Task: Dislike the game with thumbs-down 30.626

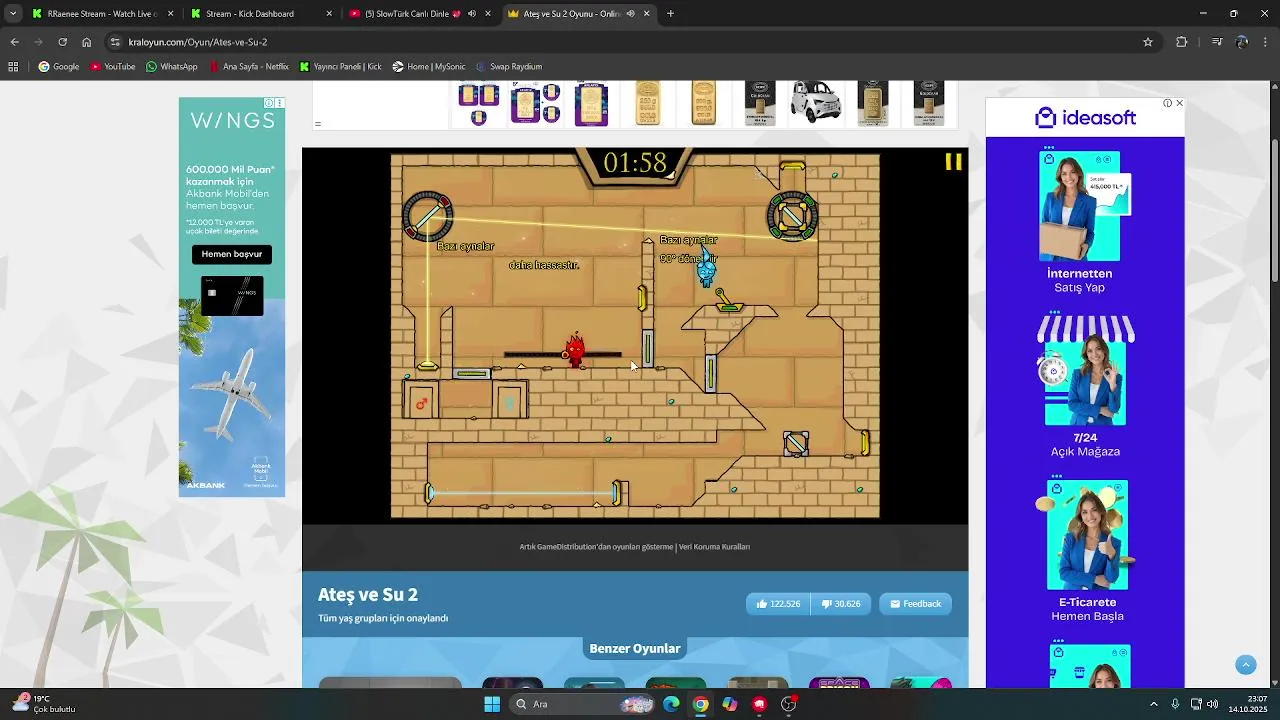Action: pos(841,604)
